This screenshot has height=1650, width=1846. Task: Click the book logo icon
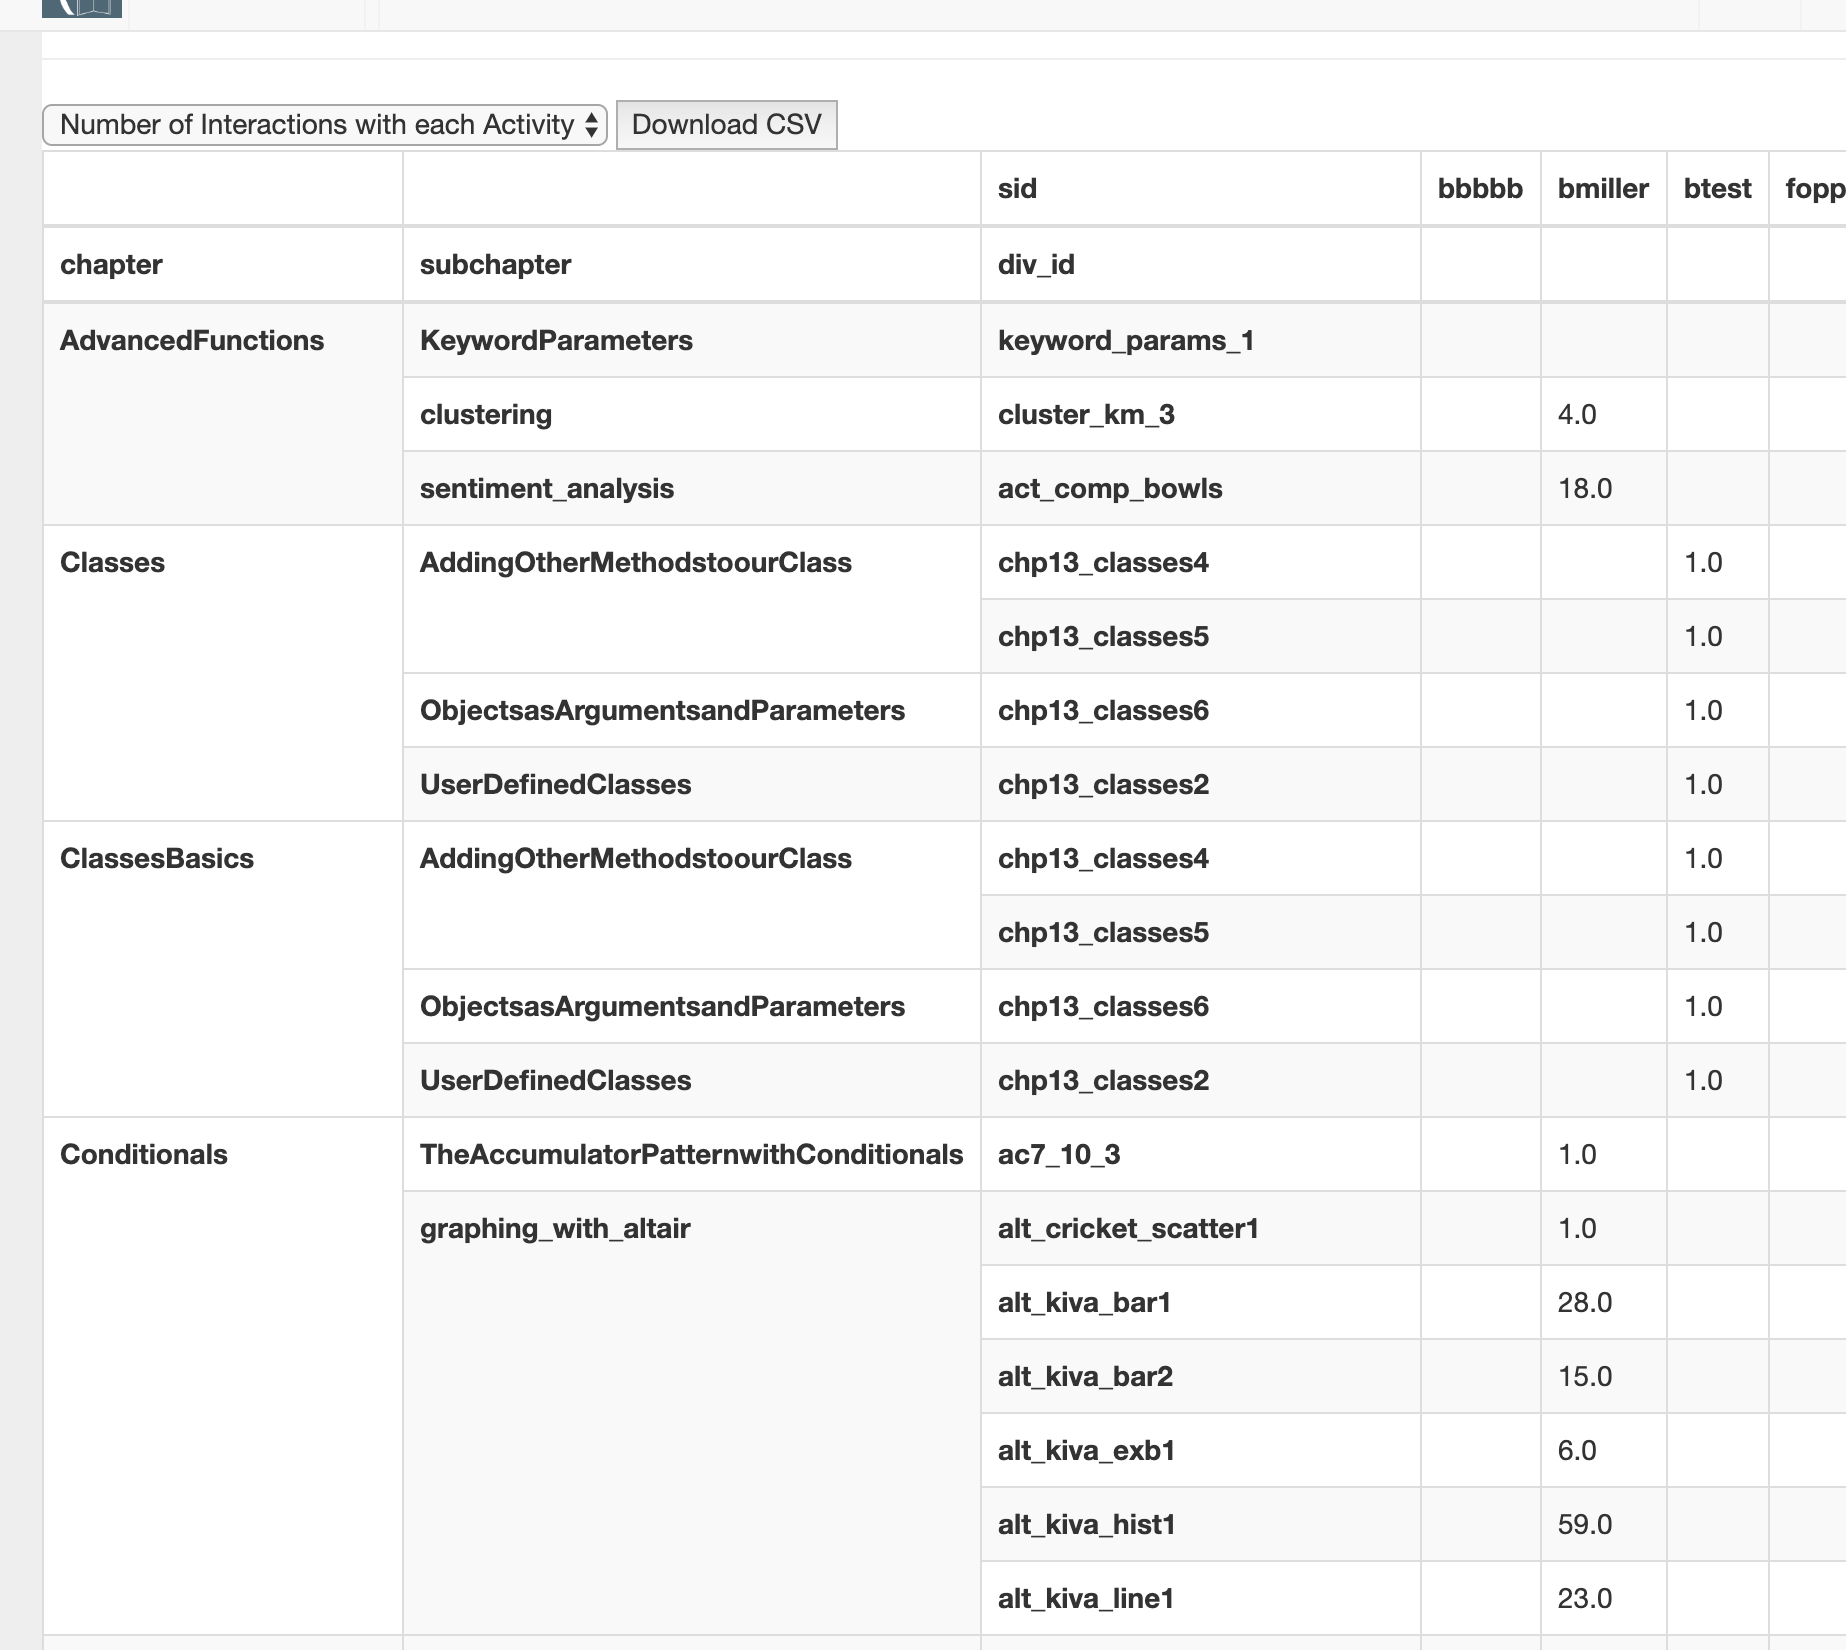[82, 8]
